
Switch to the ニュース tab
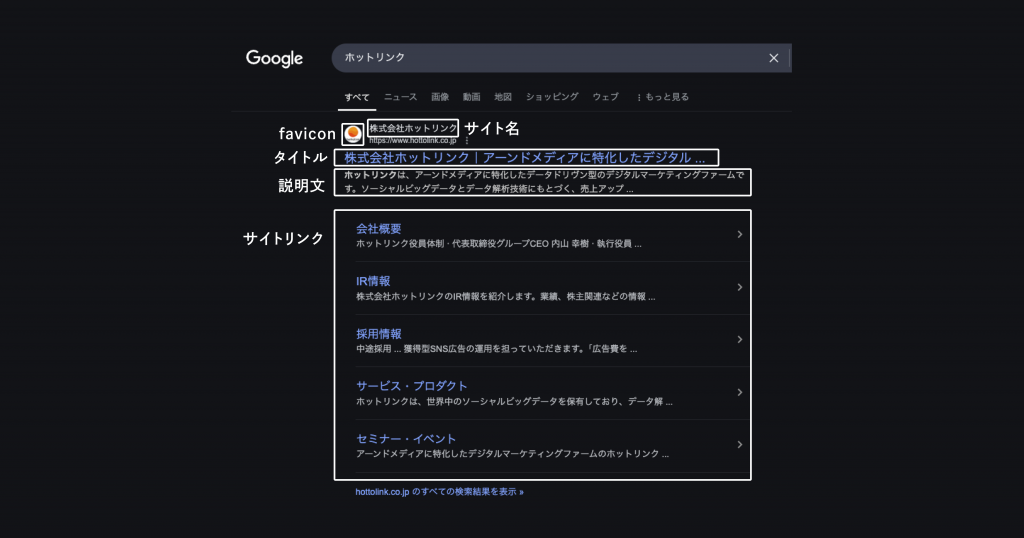tap(400, 97)
